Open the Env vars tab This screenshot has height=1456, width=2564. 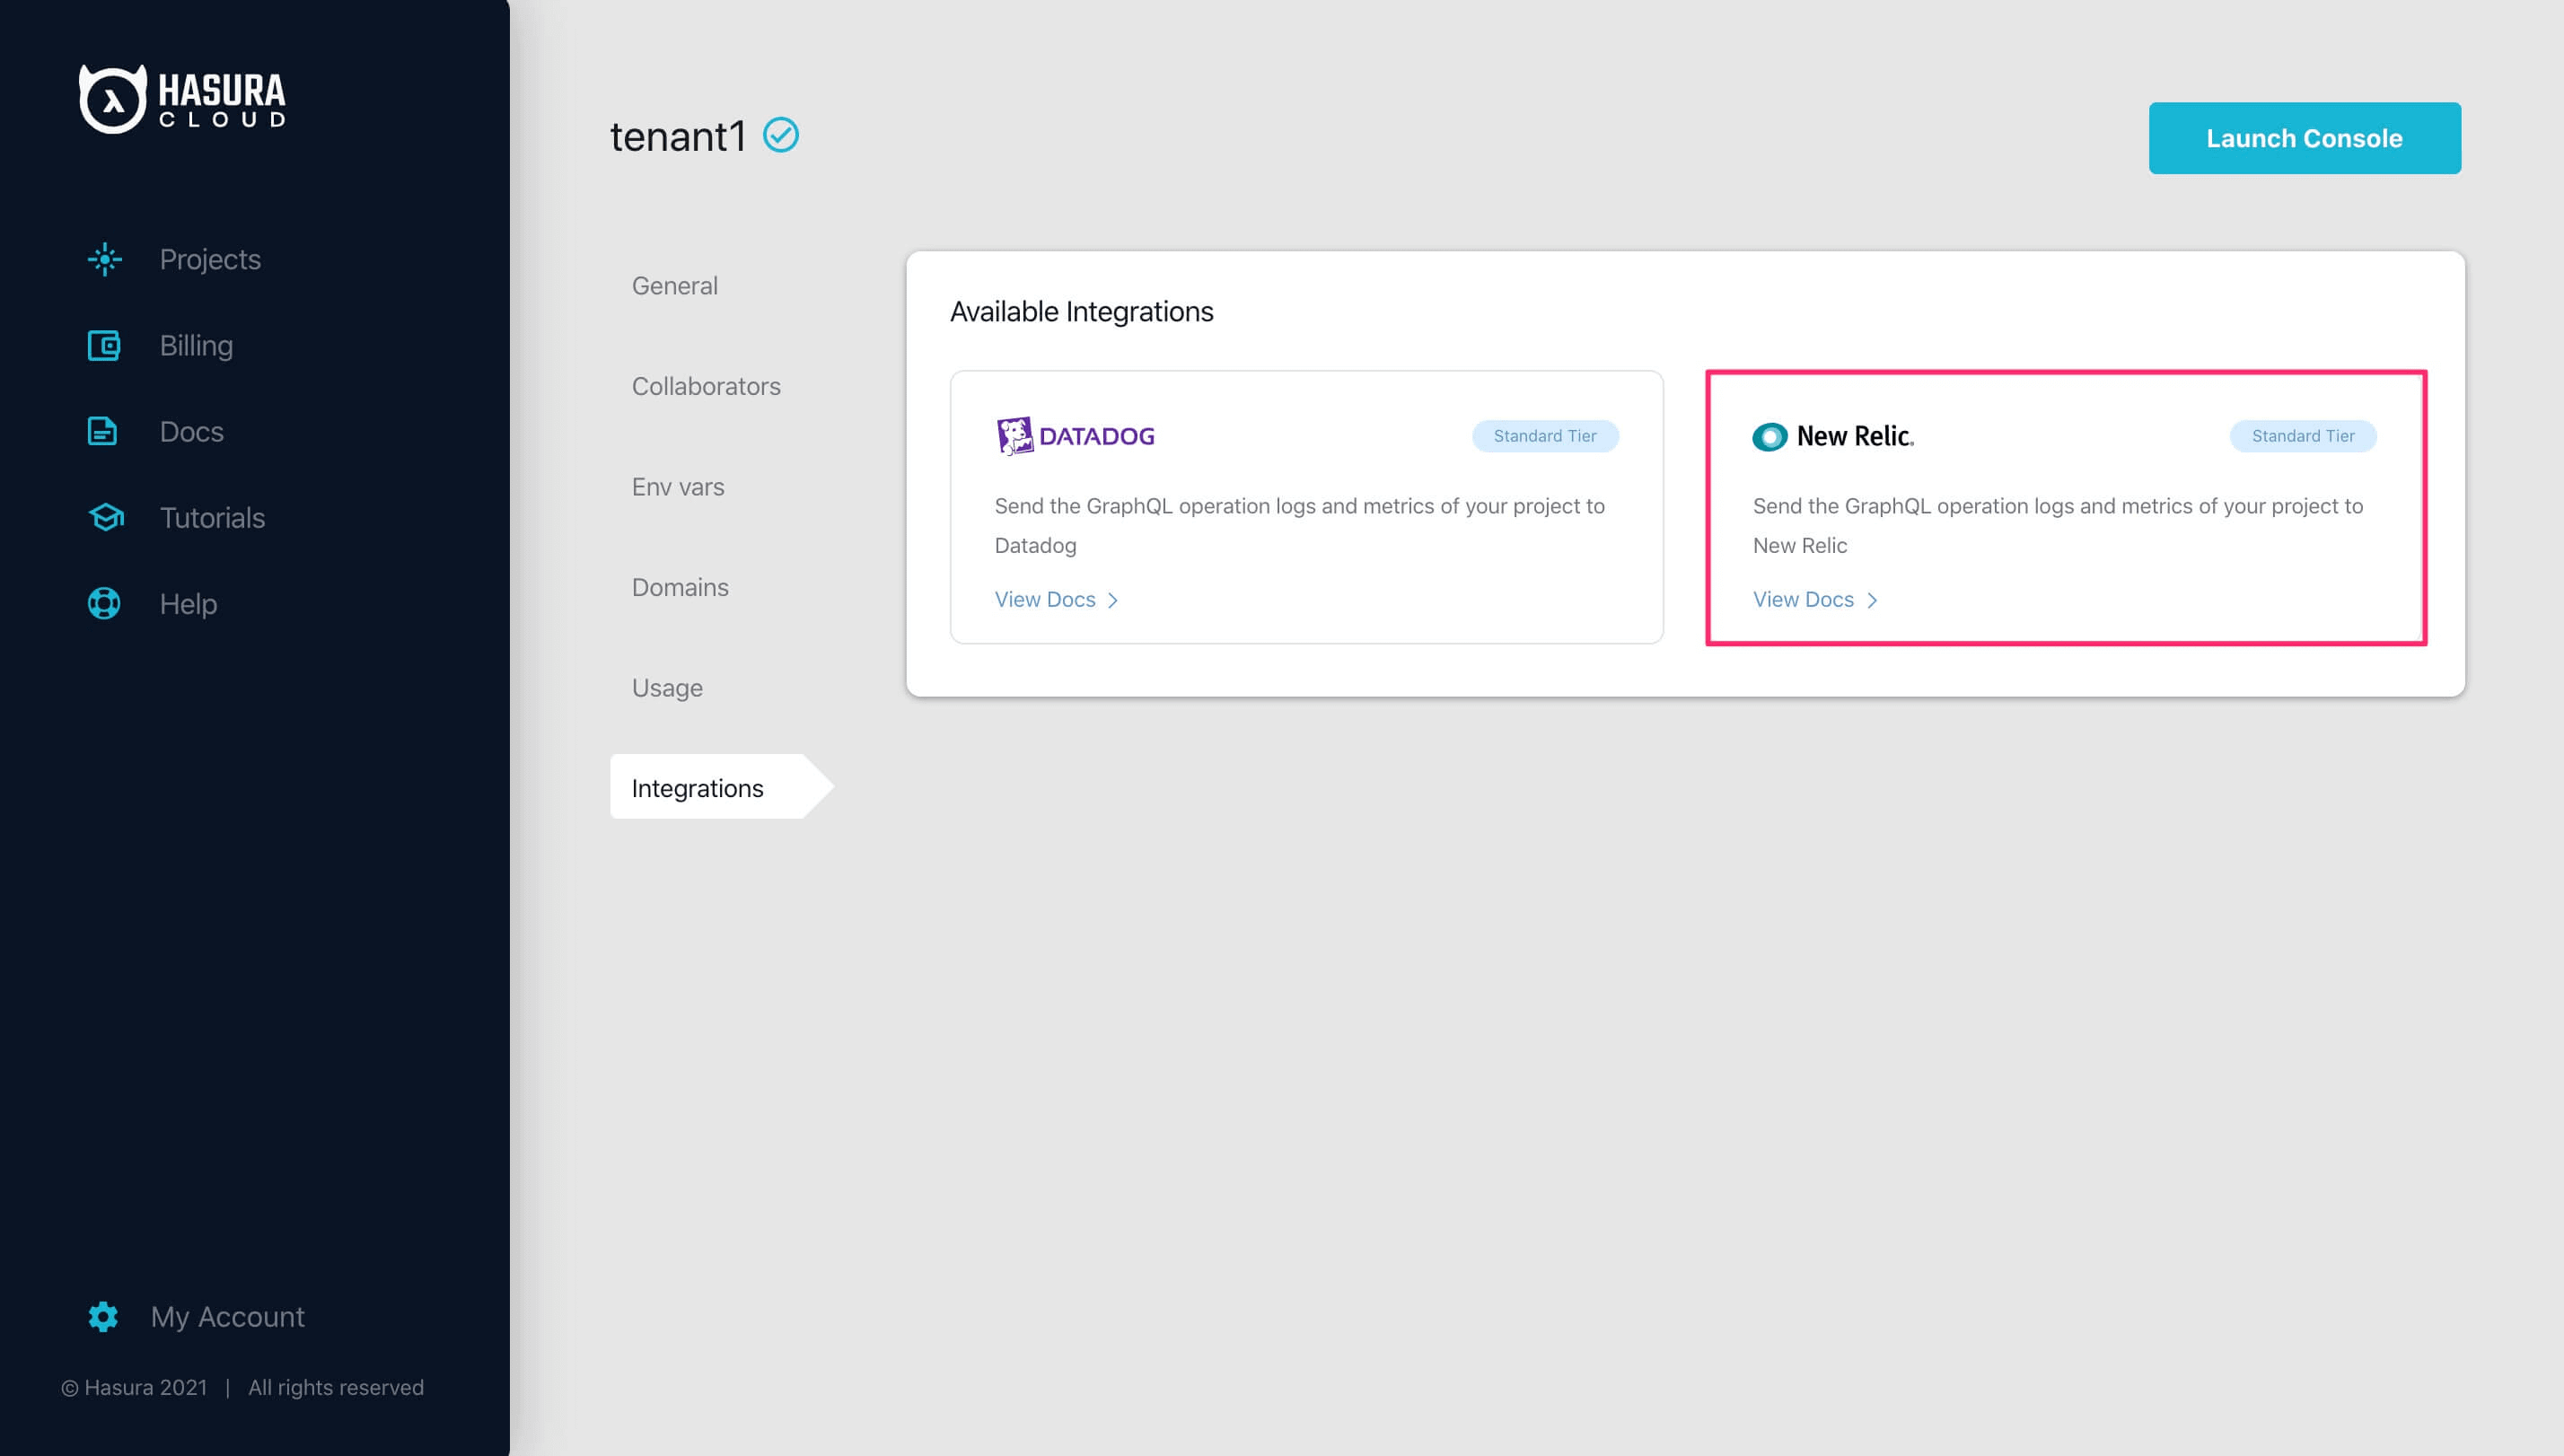pyautogui.click(x=677, y=487)
